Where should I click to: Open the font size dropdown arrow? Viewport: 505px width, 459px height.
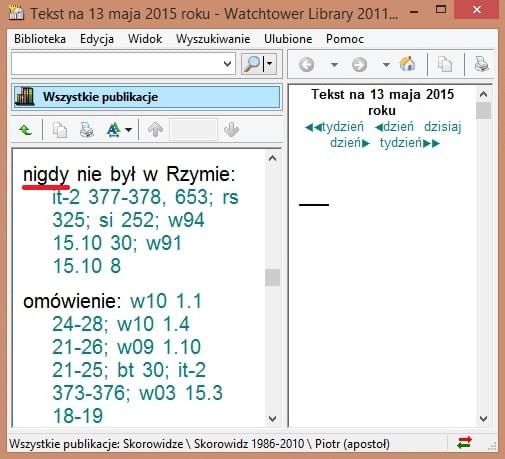pyautogui.click(x=129, y=130)
